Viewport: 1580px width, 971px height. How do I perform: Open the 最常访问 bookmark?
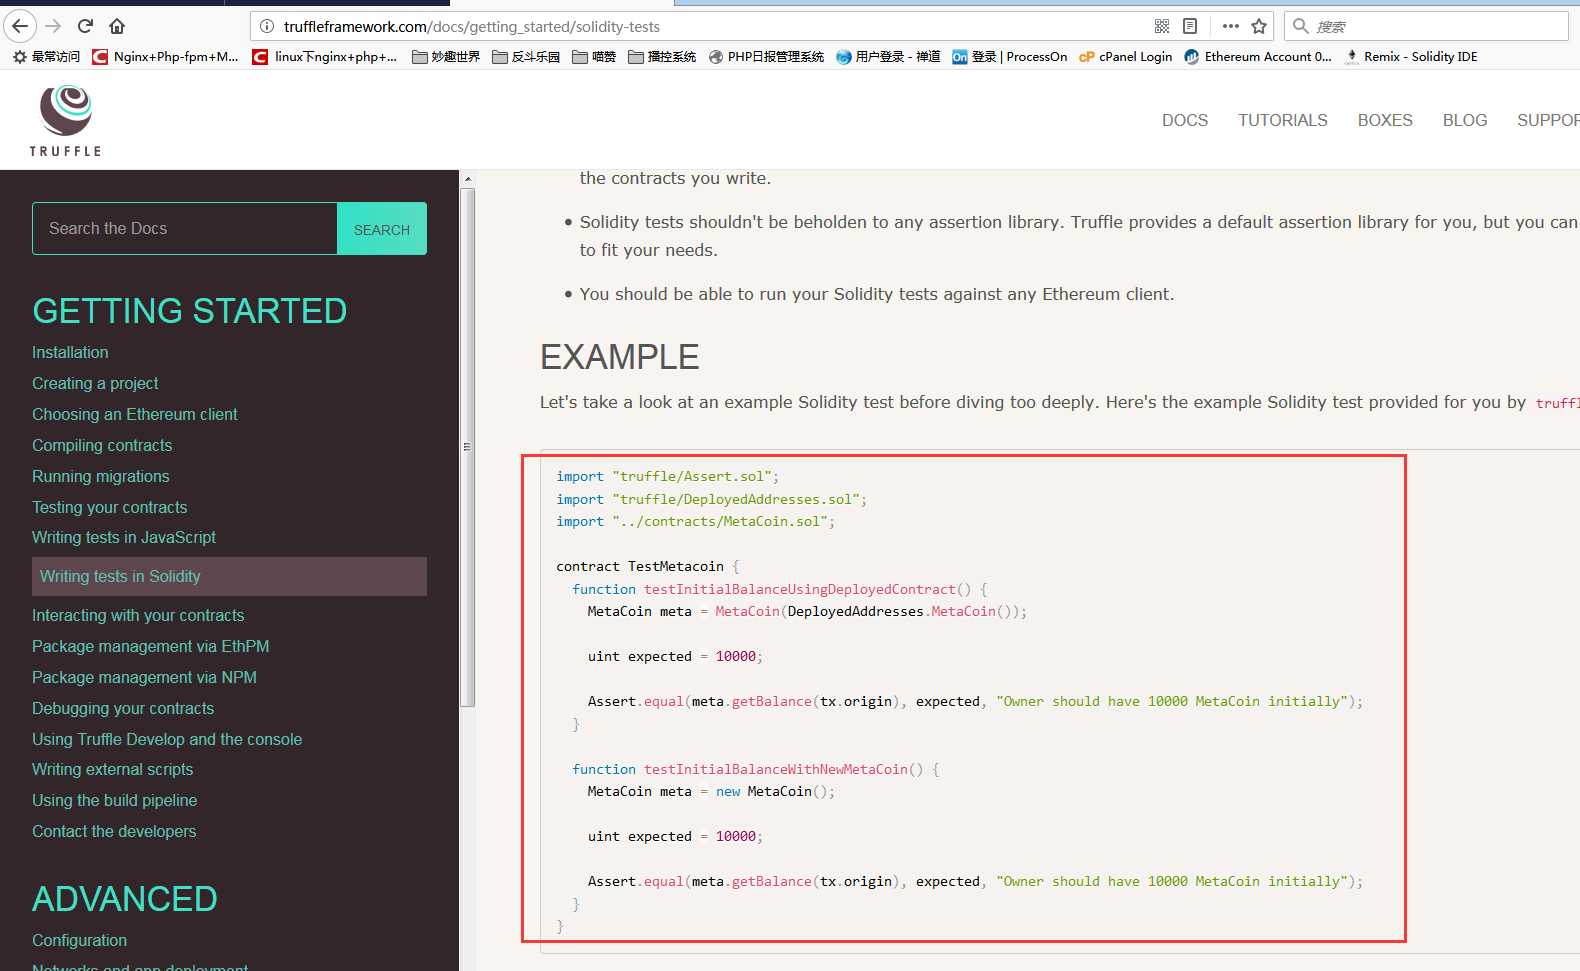46,57
